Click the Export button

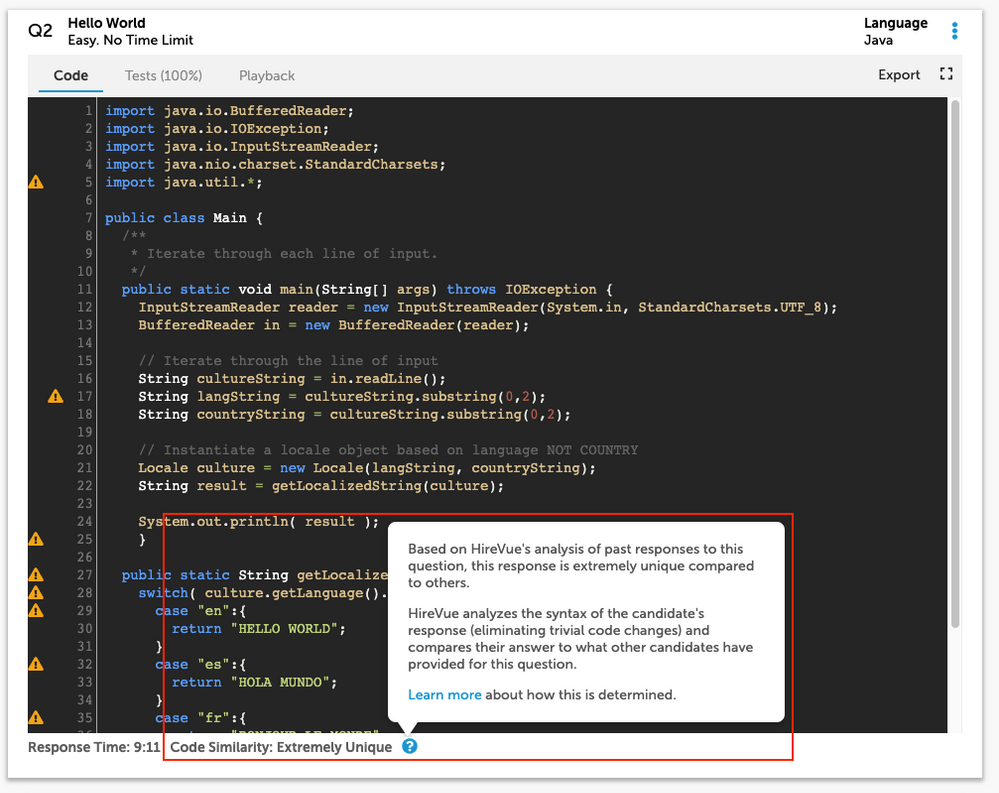click(x=898, y=75)
